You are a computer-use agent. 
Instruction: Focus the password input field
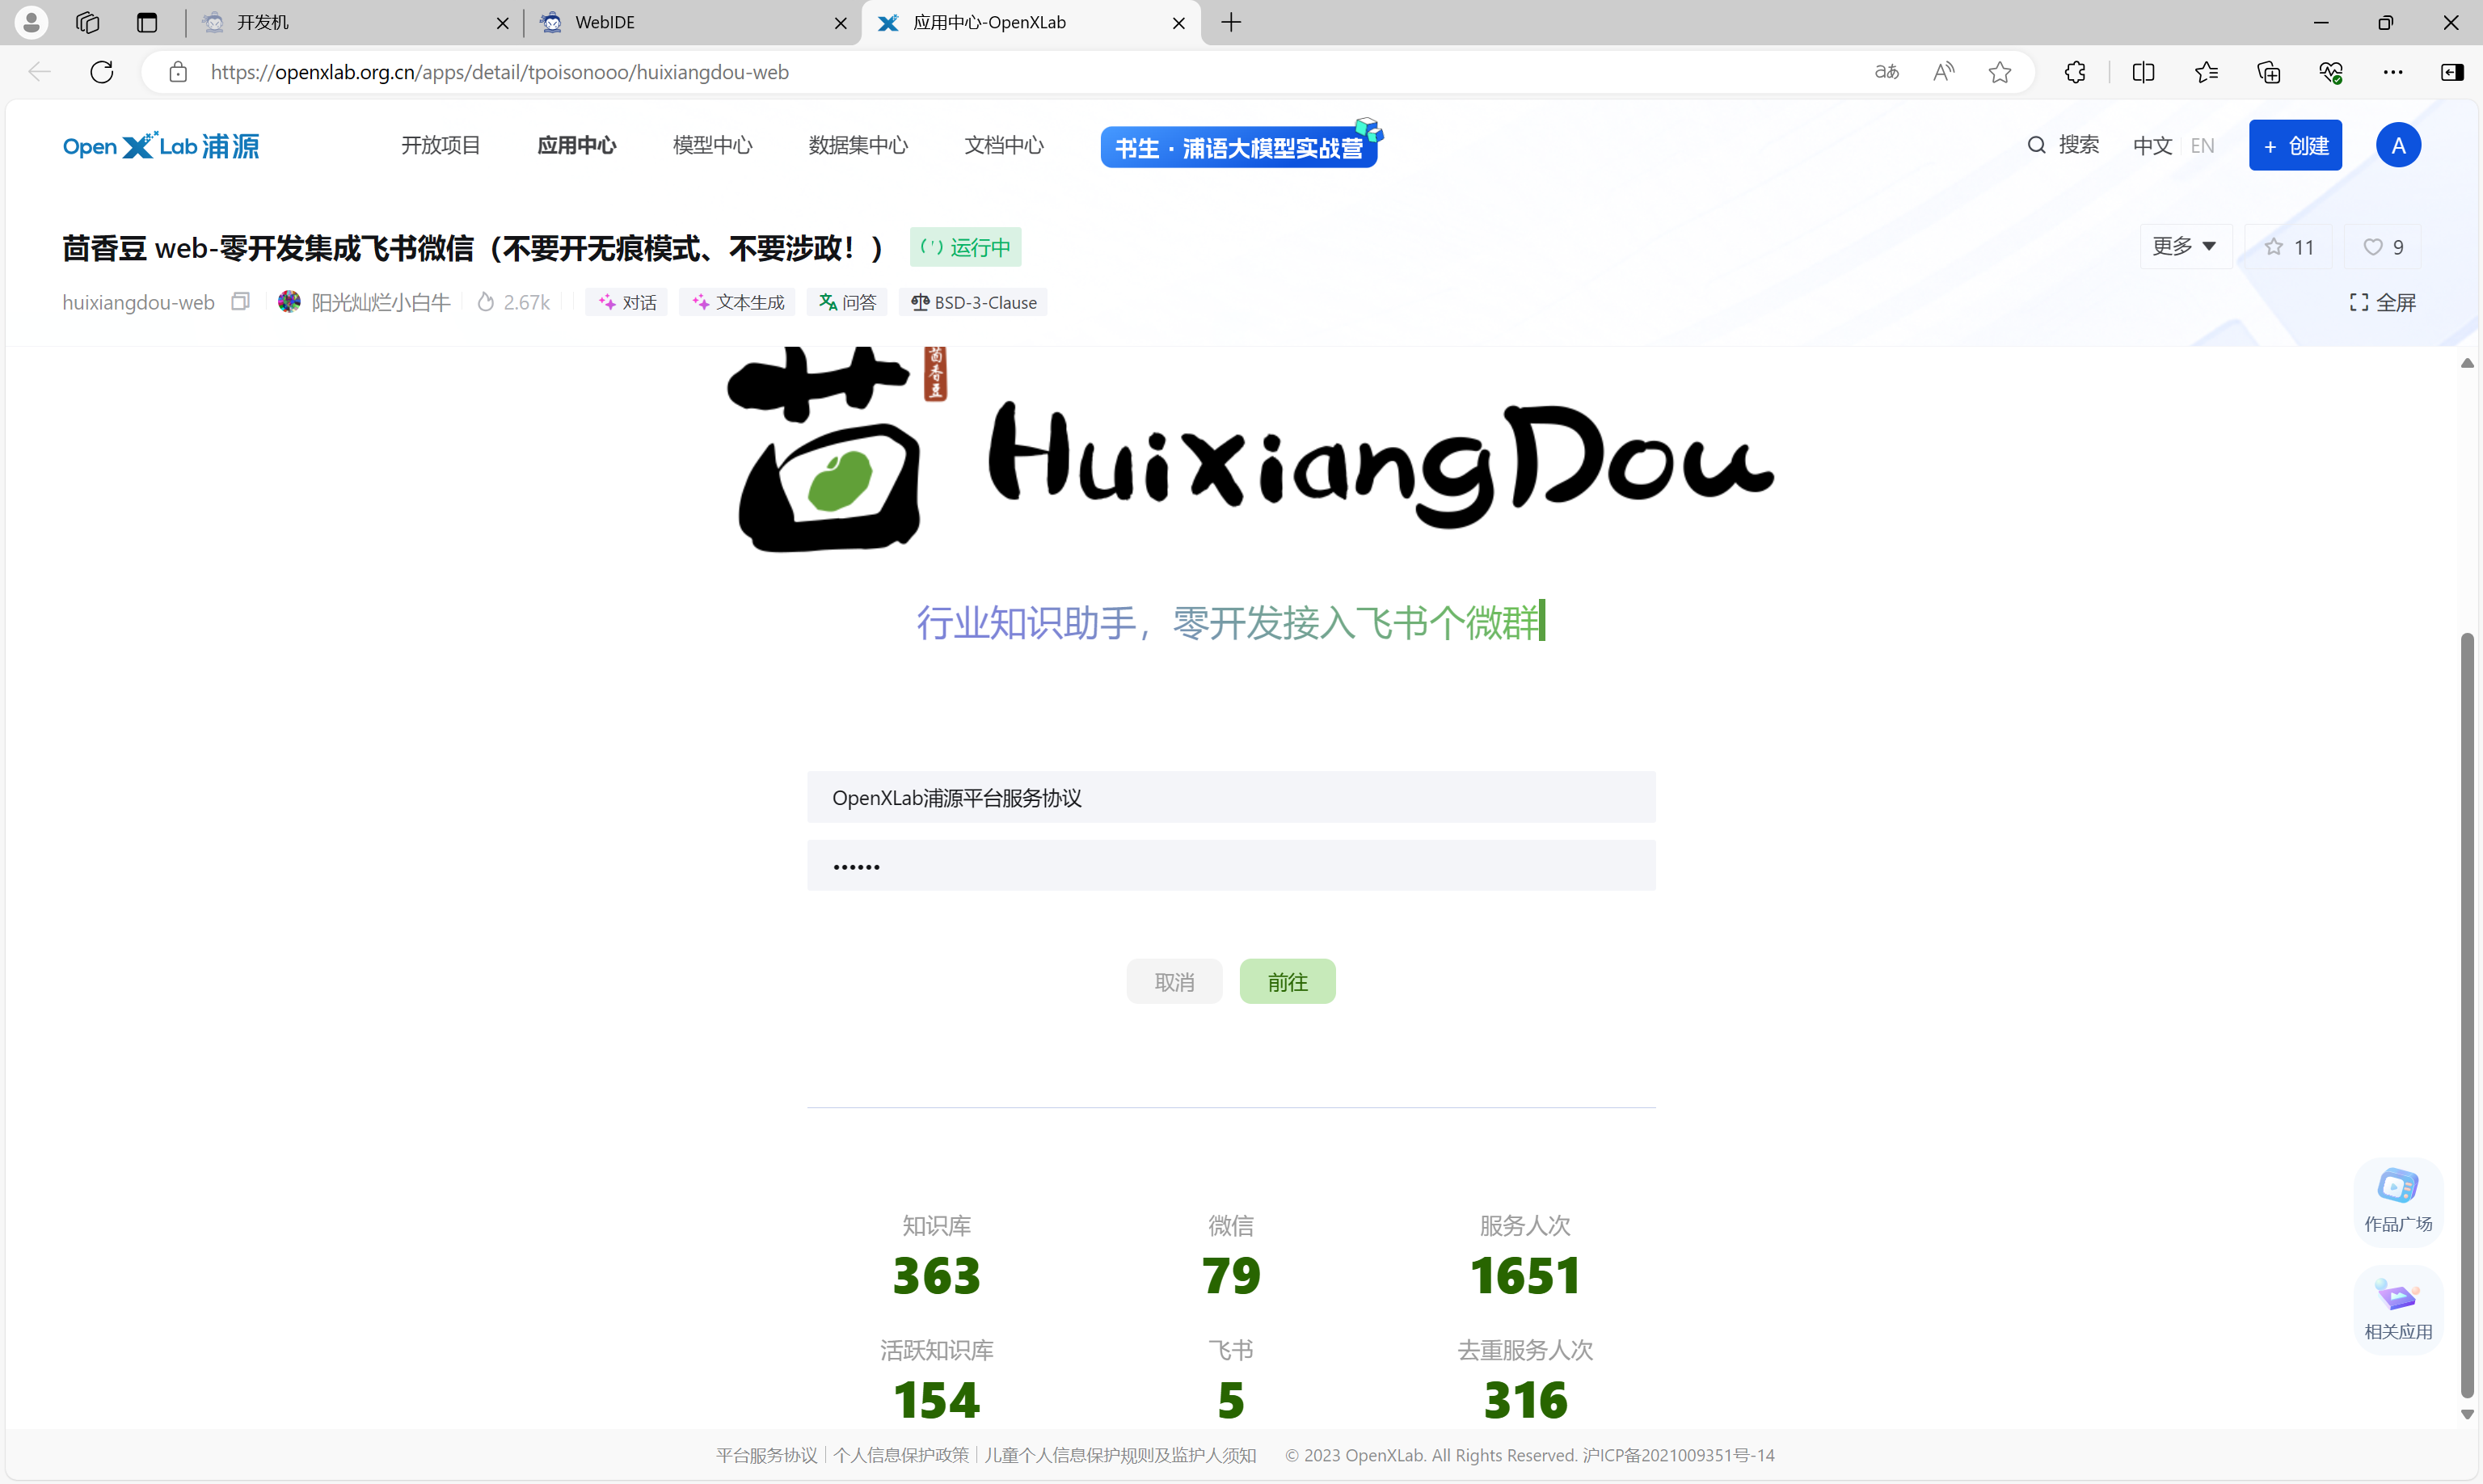pos(1231,866)
